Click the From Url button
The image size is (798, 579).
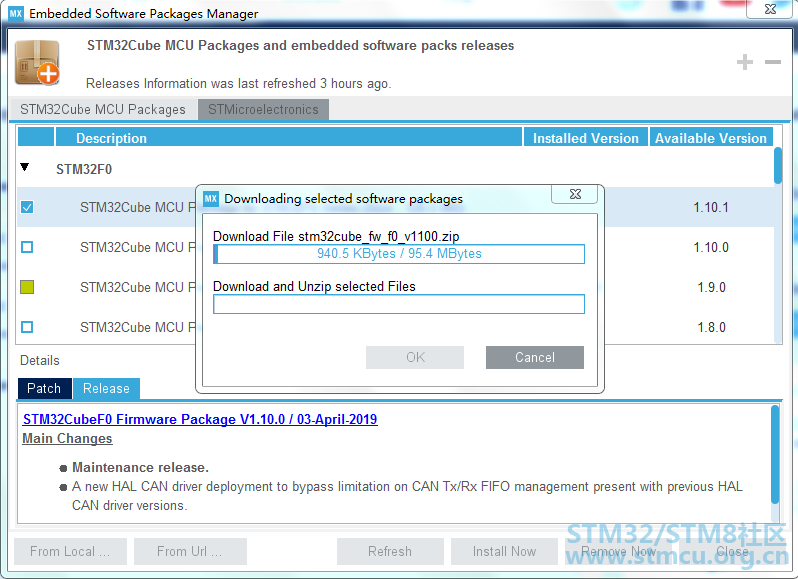(190, 552)
